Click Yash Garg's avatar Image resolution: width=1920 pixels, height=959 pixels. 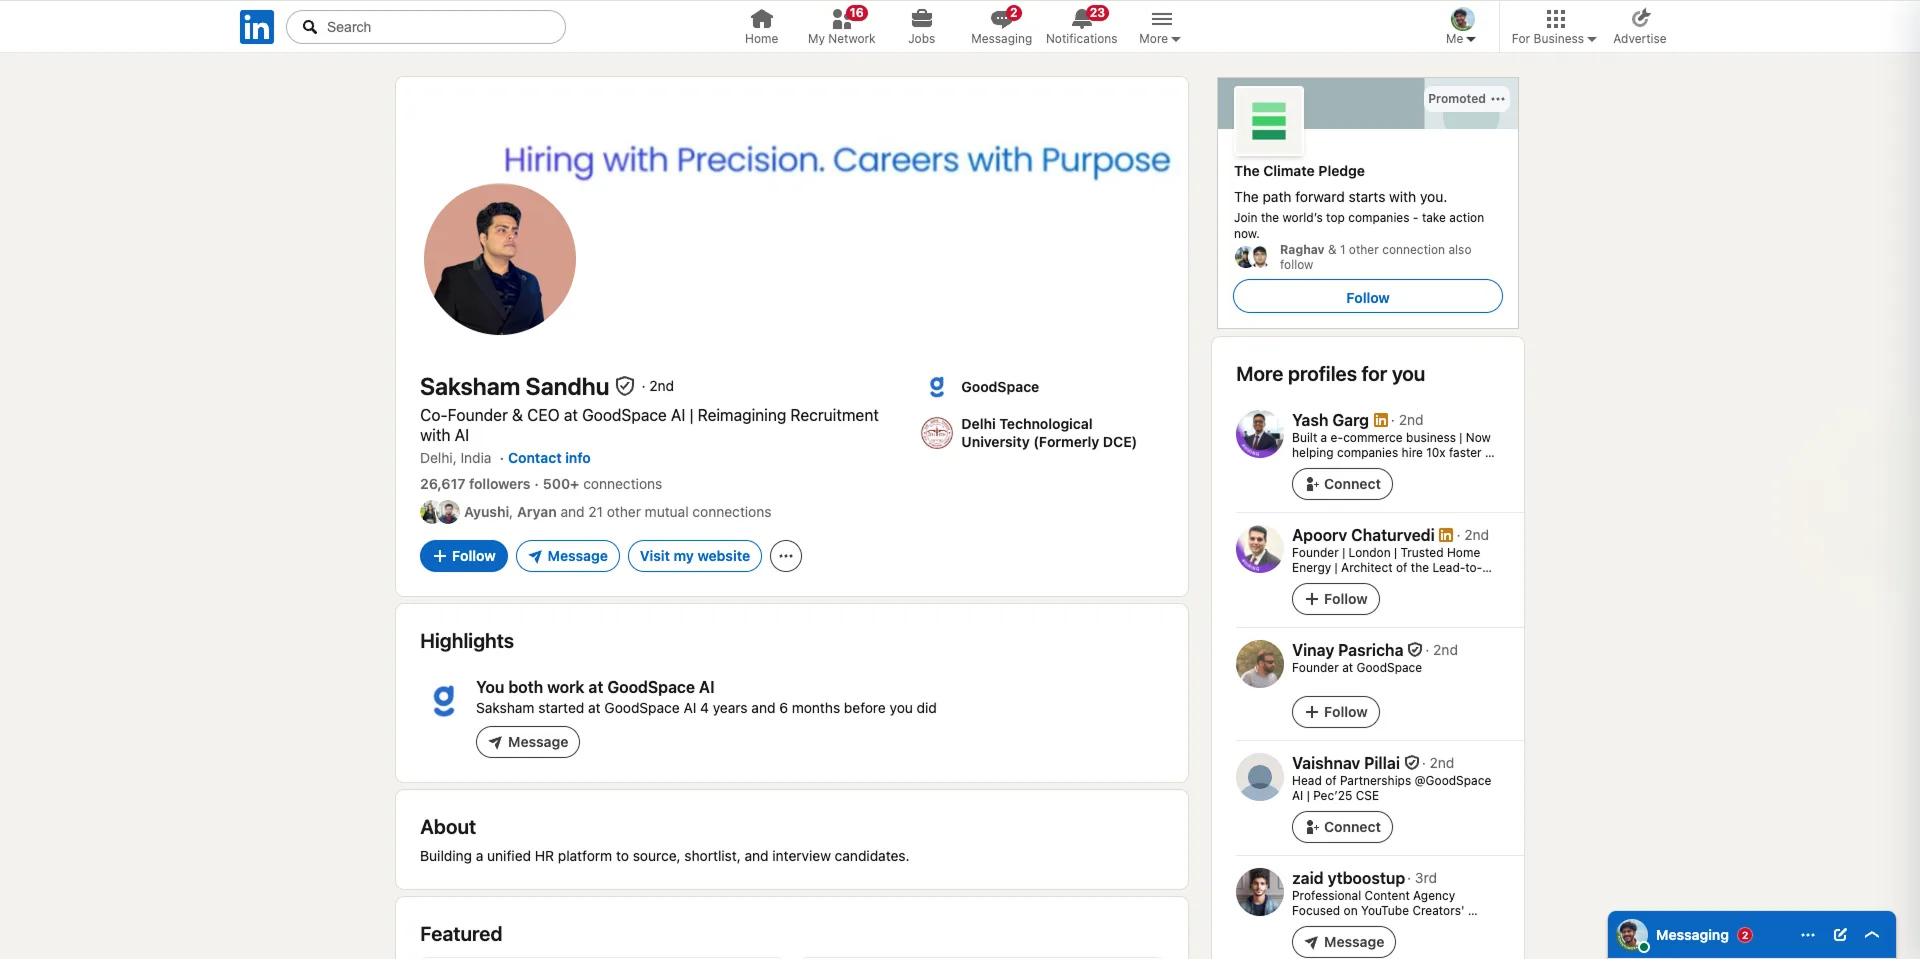[1260, 434]
